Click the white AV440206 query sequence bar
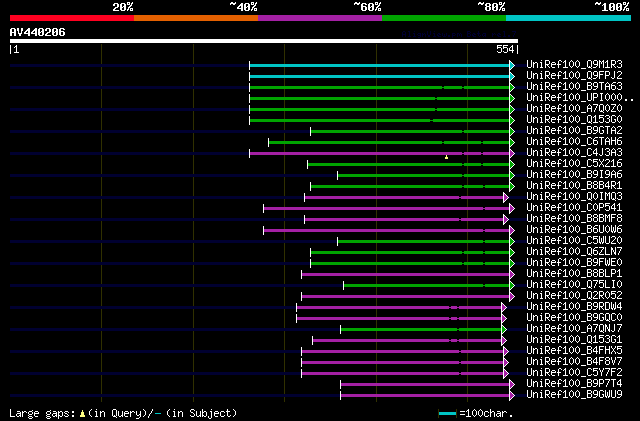 [x=264, y=41]
